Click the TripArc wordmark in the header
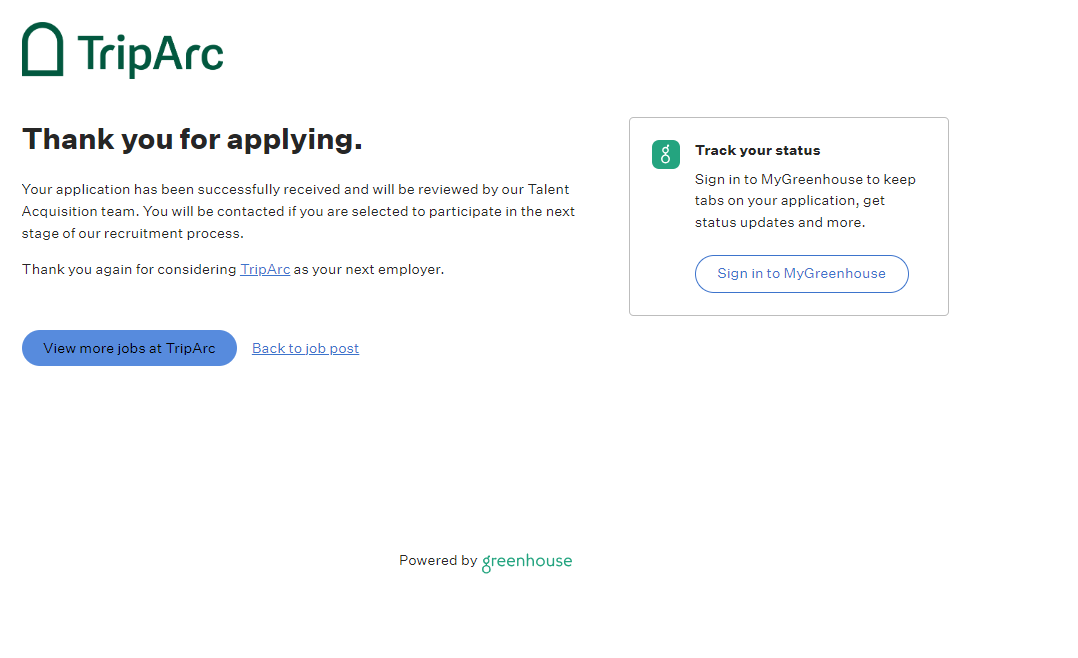Screen dimensions: 1078x658 150,53
